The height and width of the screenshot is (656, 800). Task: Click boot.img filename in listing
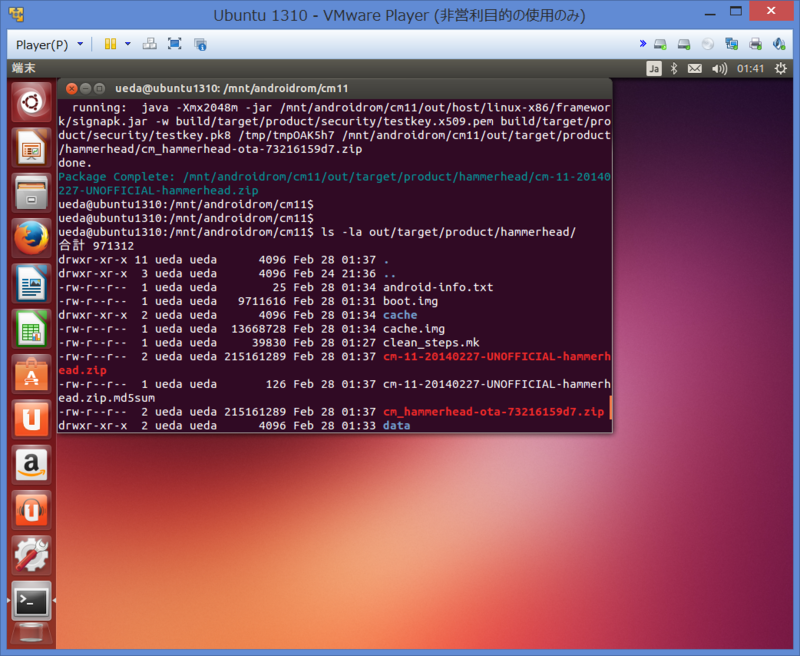(x=410, y=301)
